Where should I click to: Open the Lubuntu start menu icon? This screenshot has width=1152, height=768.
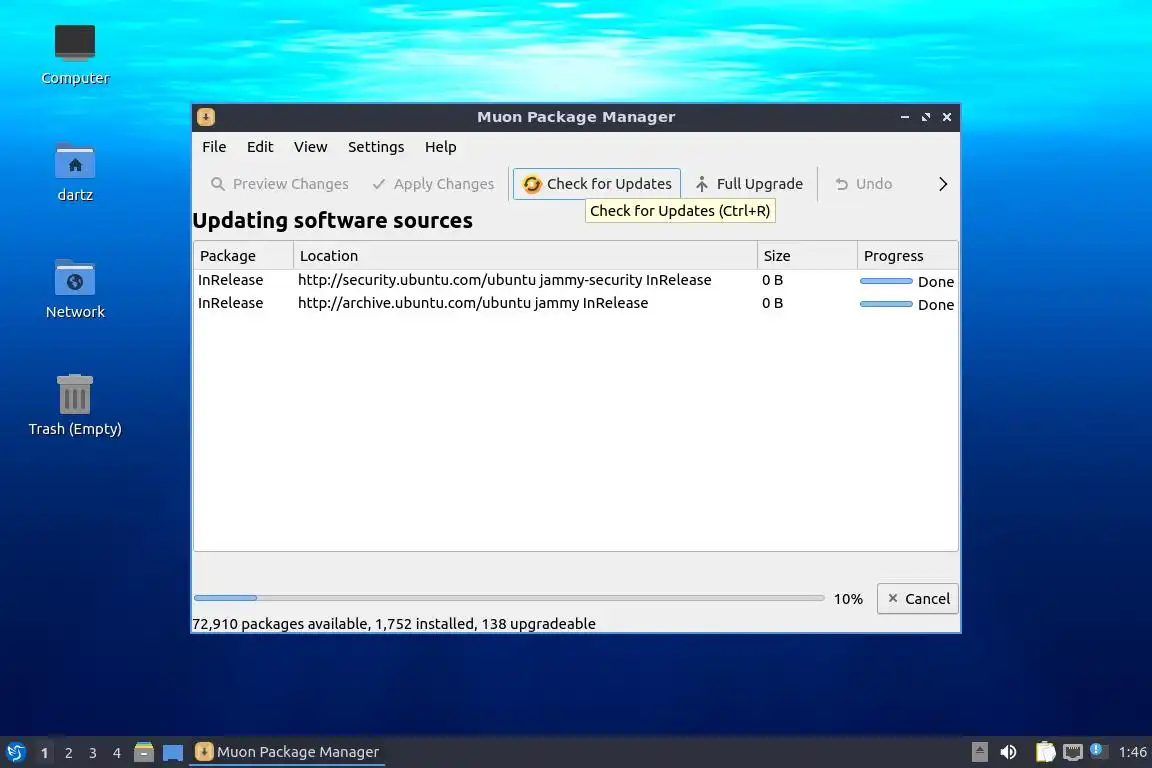click(15, 752)
